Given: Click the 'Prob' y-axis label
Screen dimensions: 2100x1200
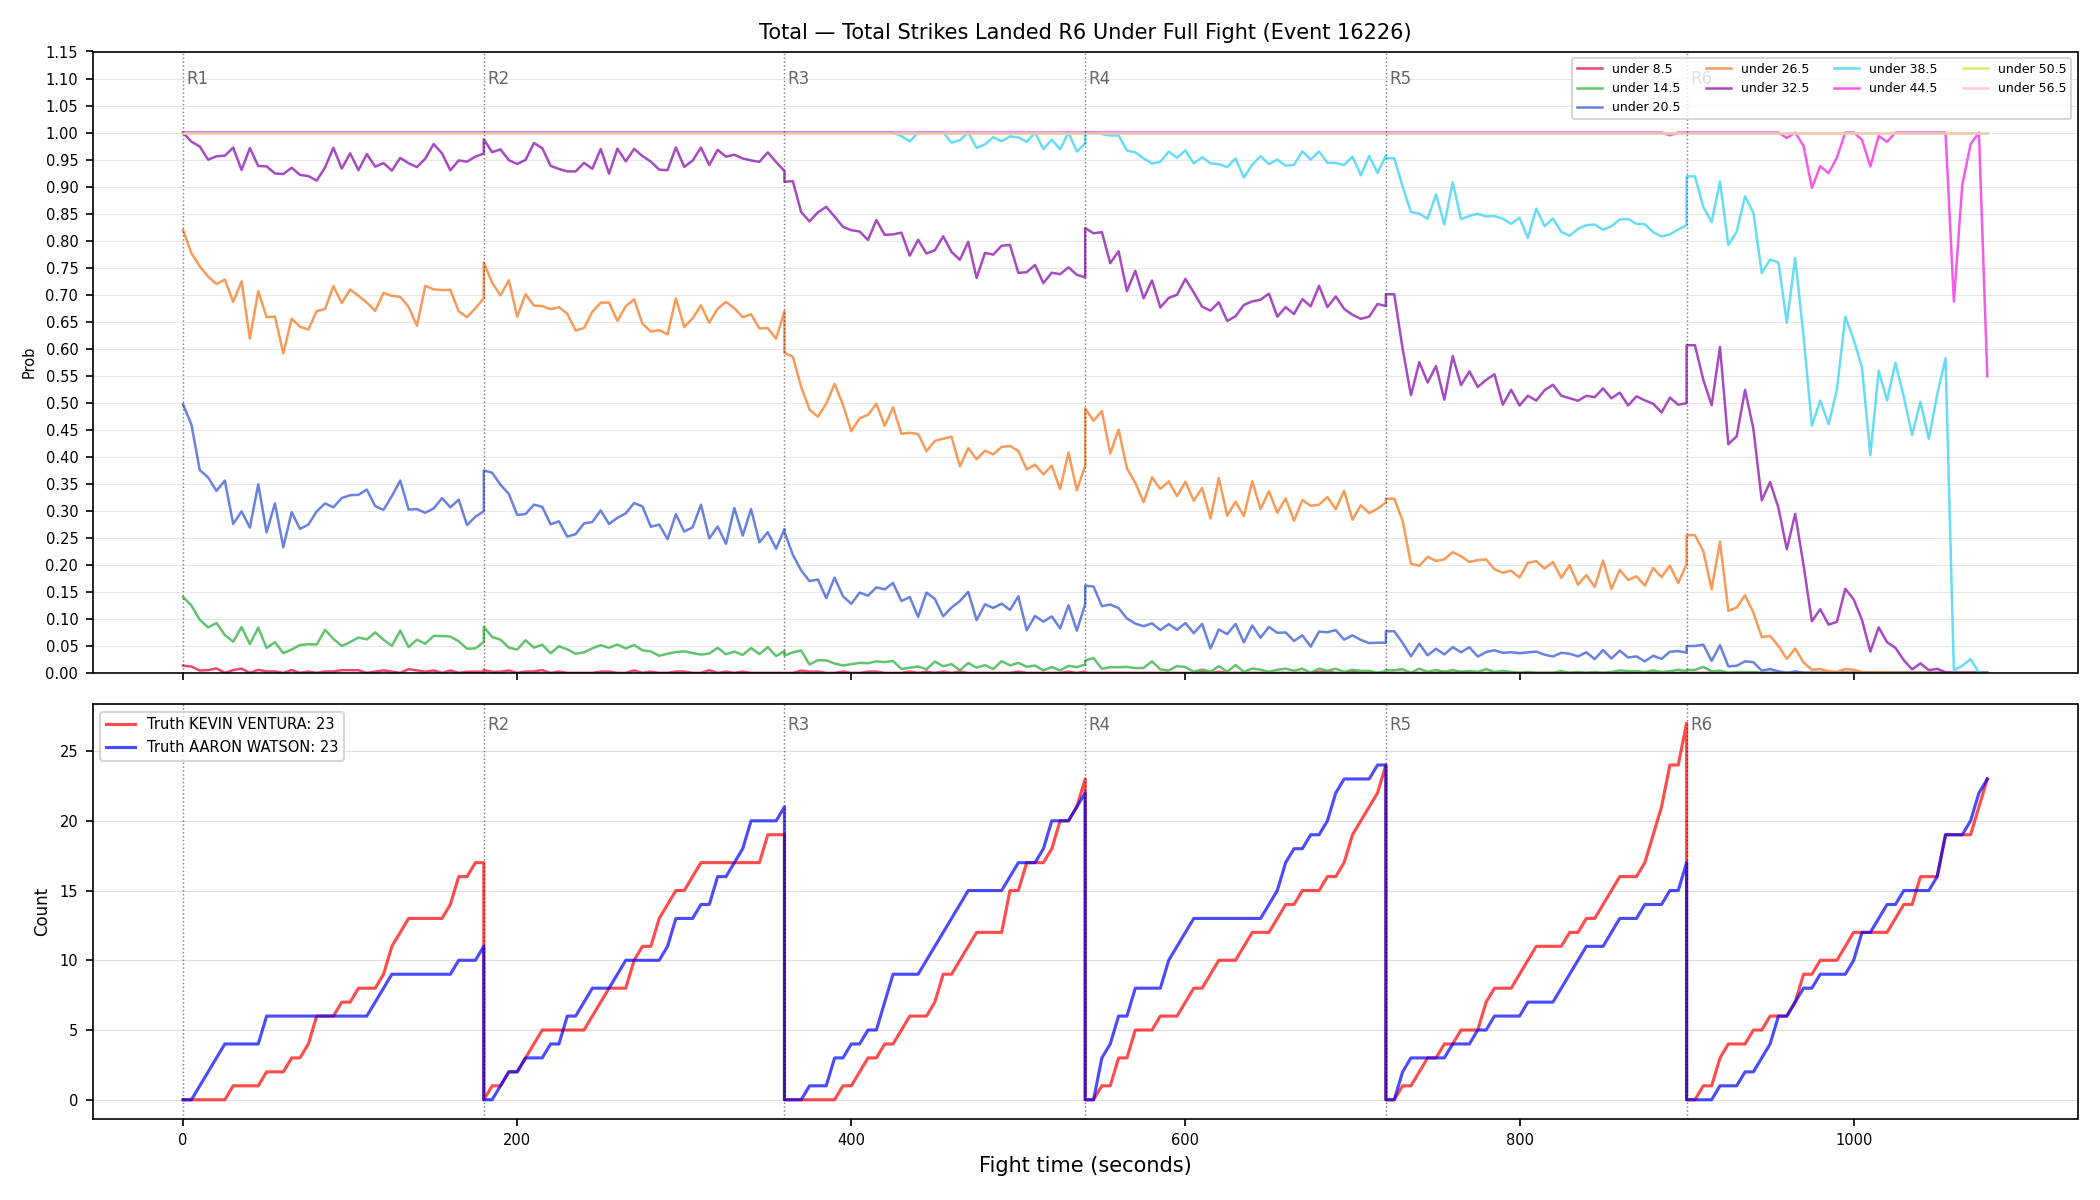Looking at the screenshot, I should click(x=29, y=363).
